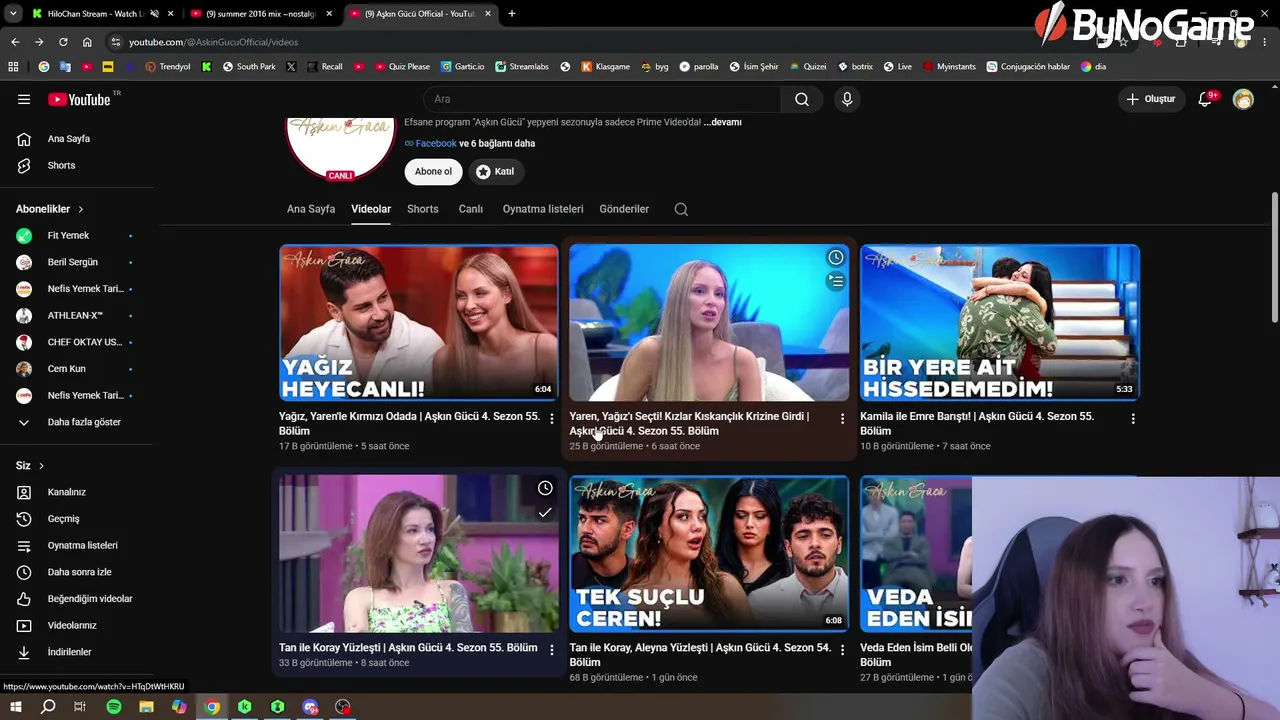Open the Gartic.io bookmark
This screenshot has width=1280, height=720.
tap(462, 67)
